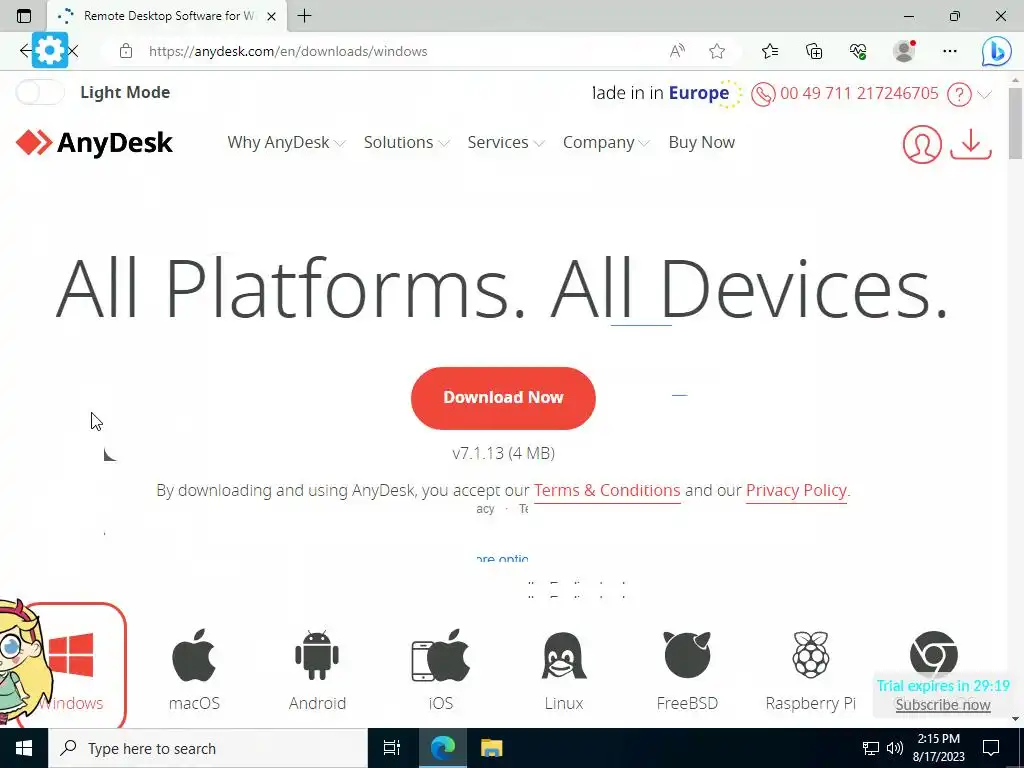Select the Chrome OS platform icon

point(933,654)
